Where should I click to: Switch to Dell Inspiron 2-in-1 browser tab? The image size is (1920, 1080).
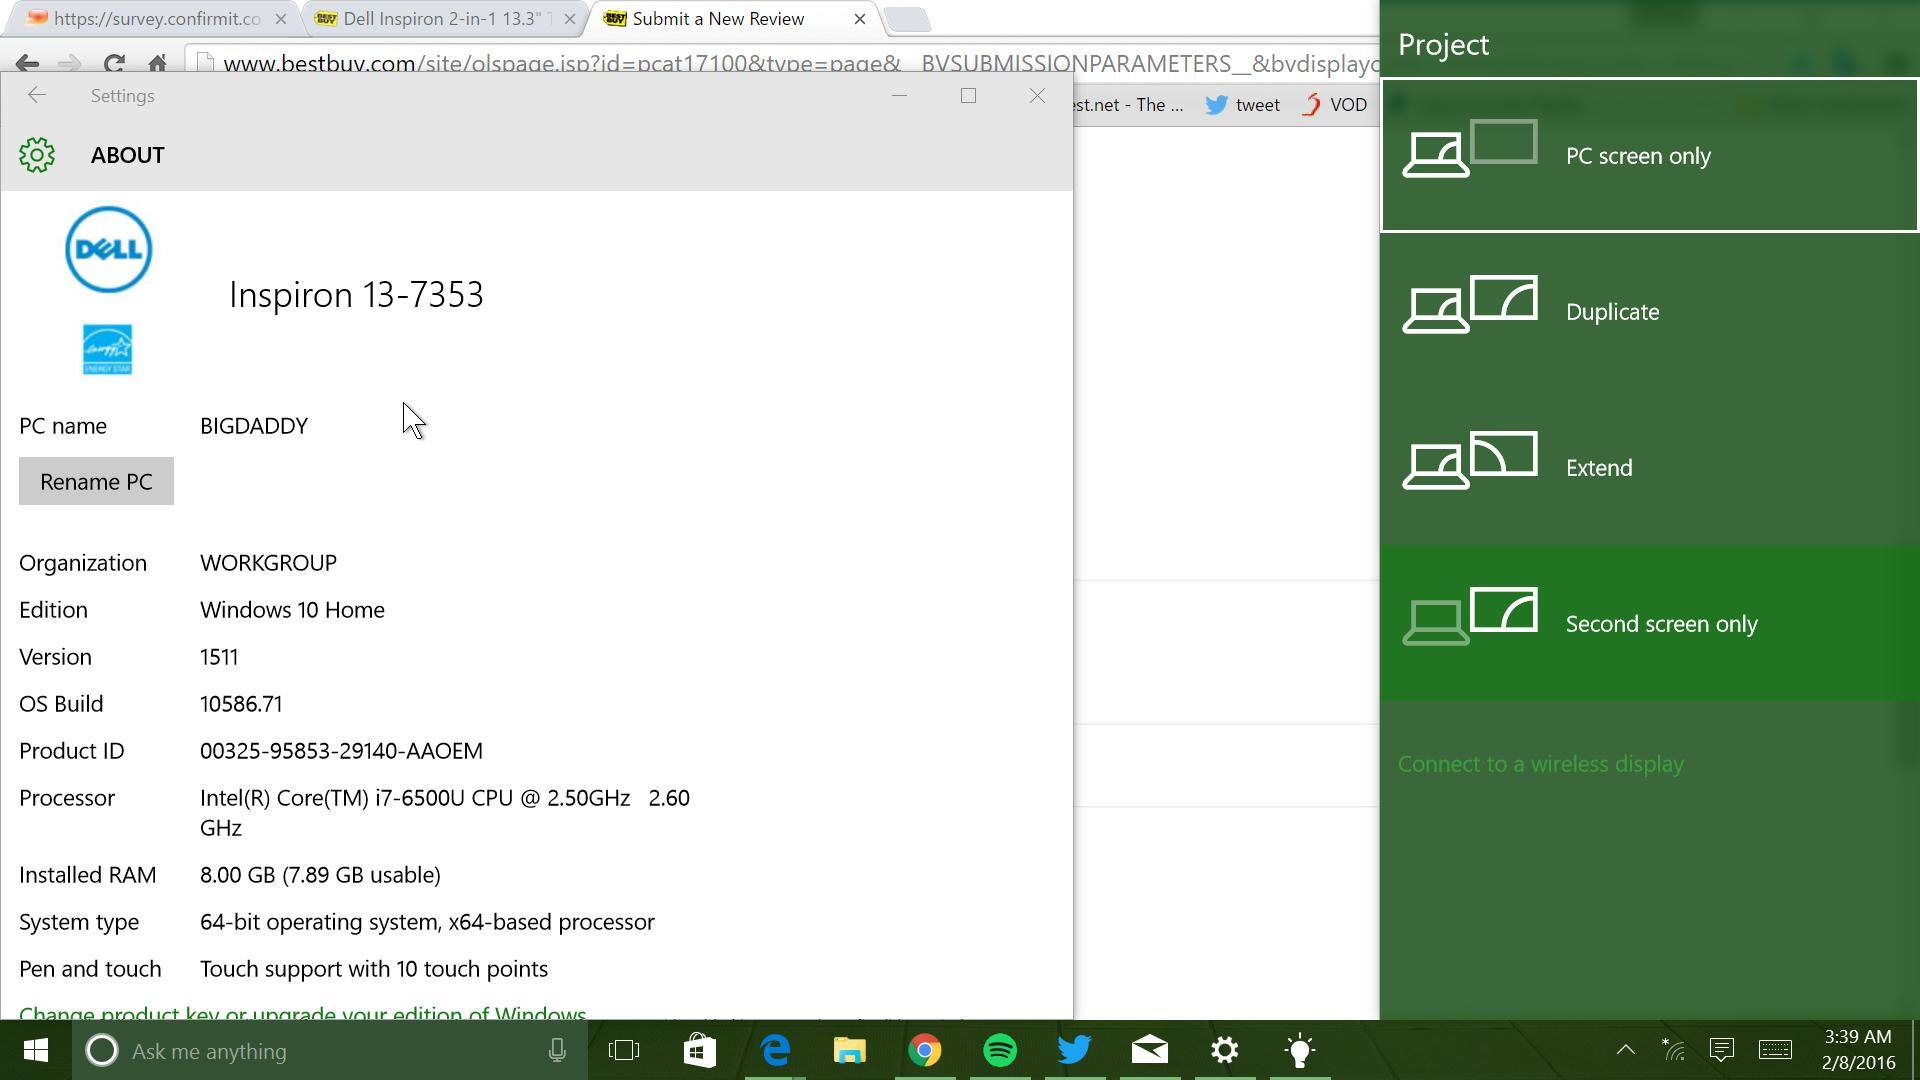440,19
